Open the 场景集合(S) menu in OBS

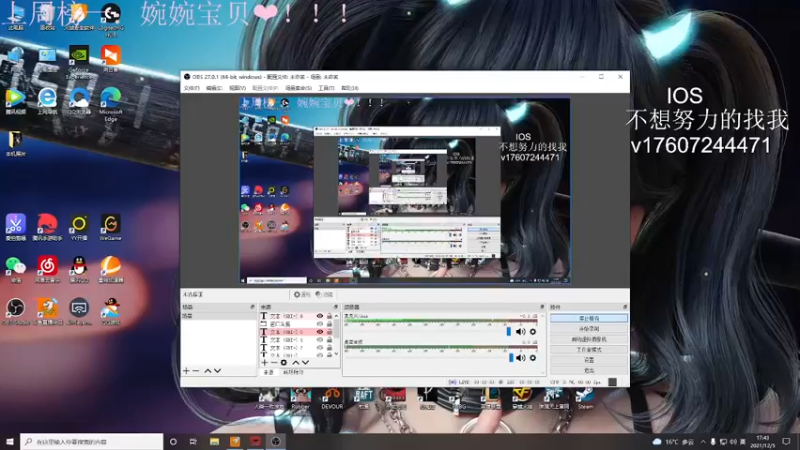pos(298,88)
